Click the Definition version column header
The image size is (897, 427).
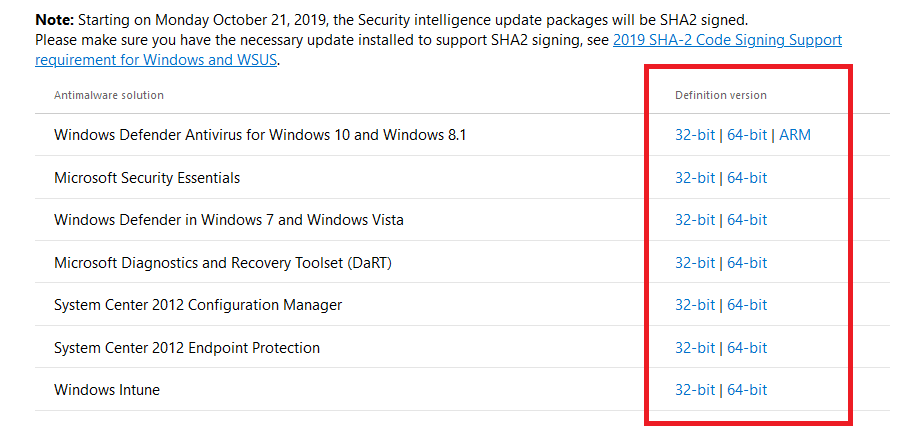[x=721, y=95]
